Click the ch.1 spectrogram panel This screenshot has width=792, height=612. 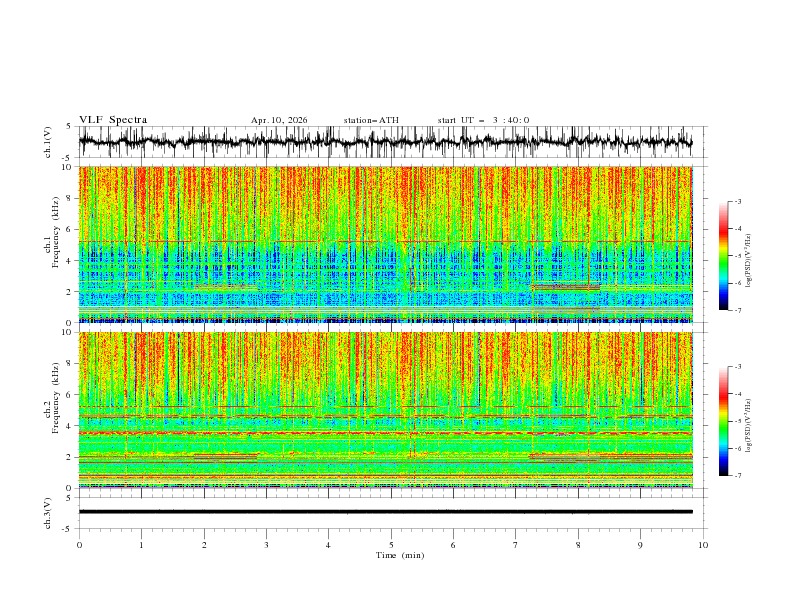[x=386, y=244]
